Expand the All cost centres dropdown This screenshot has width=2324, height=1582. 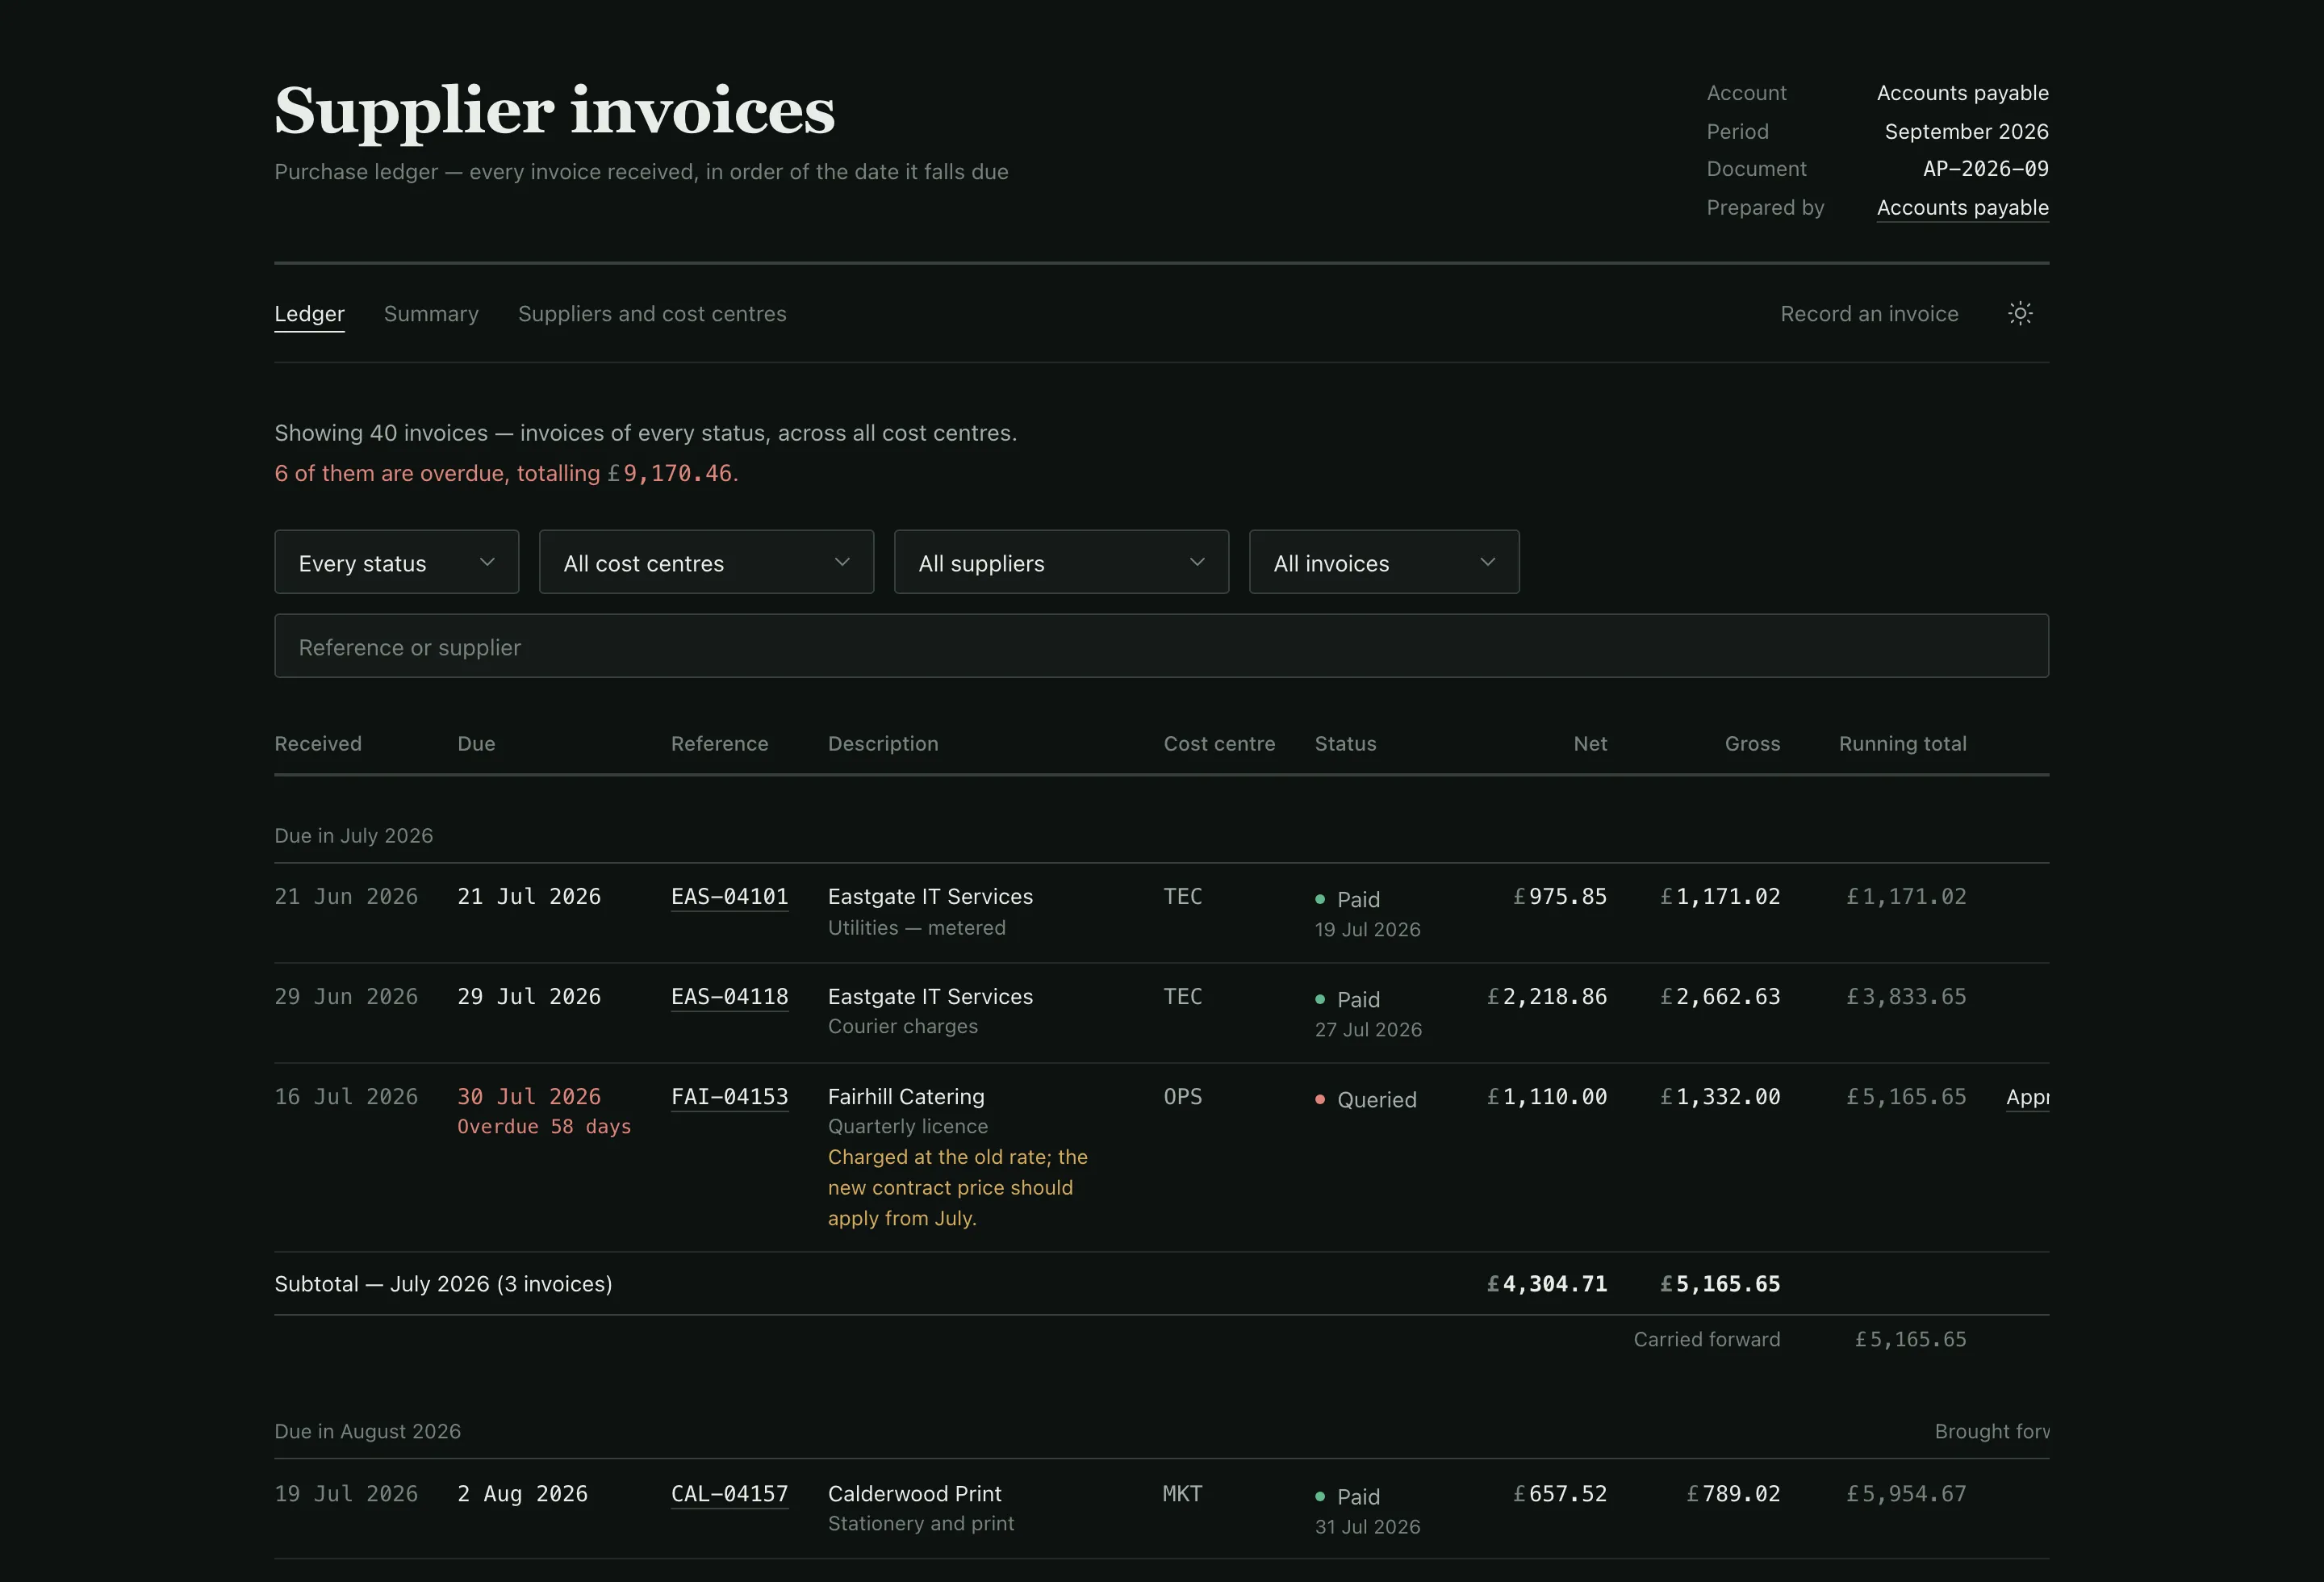click(706, 562)
